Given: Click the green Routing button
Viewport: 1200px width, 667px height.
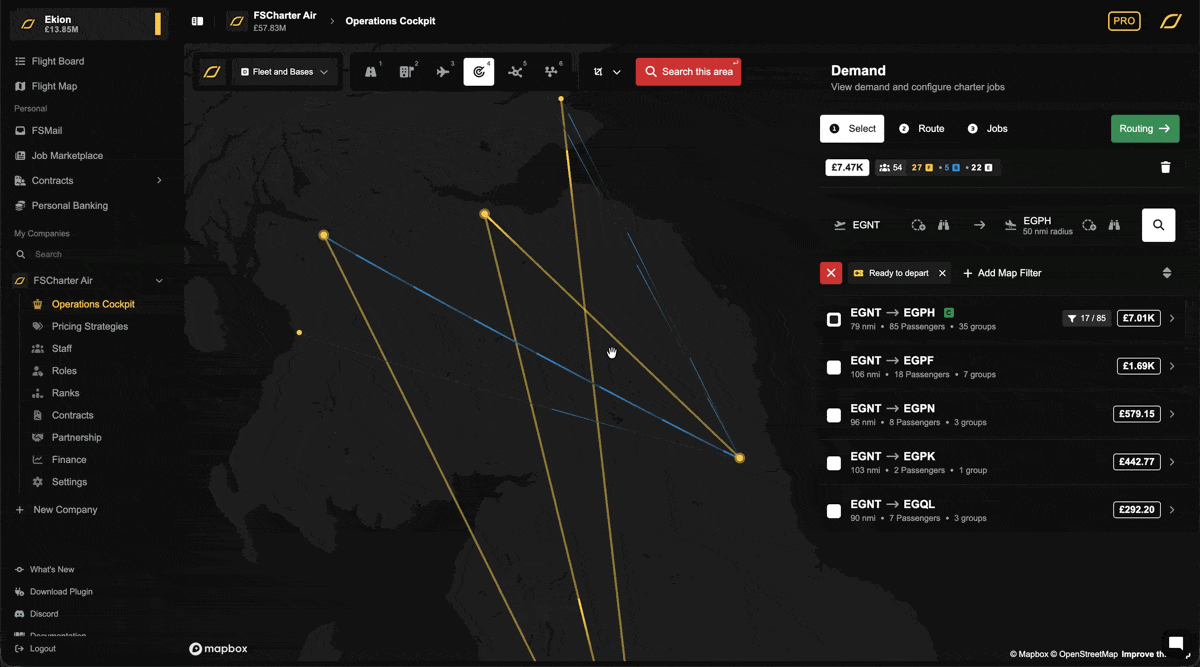Looking at the screenshot, I should (1144, 129).
